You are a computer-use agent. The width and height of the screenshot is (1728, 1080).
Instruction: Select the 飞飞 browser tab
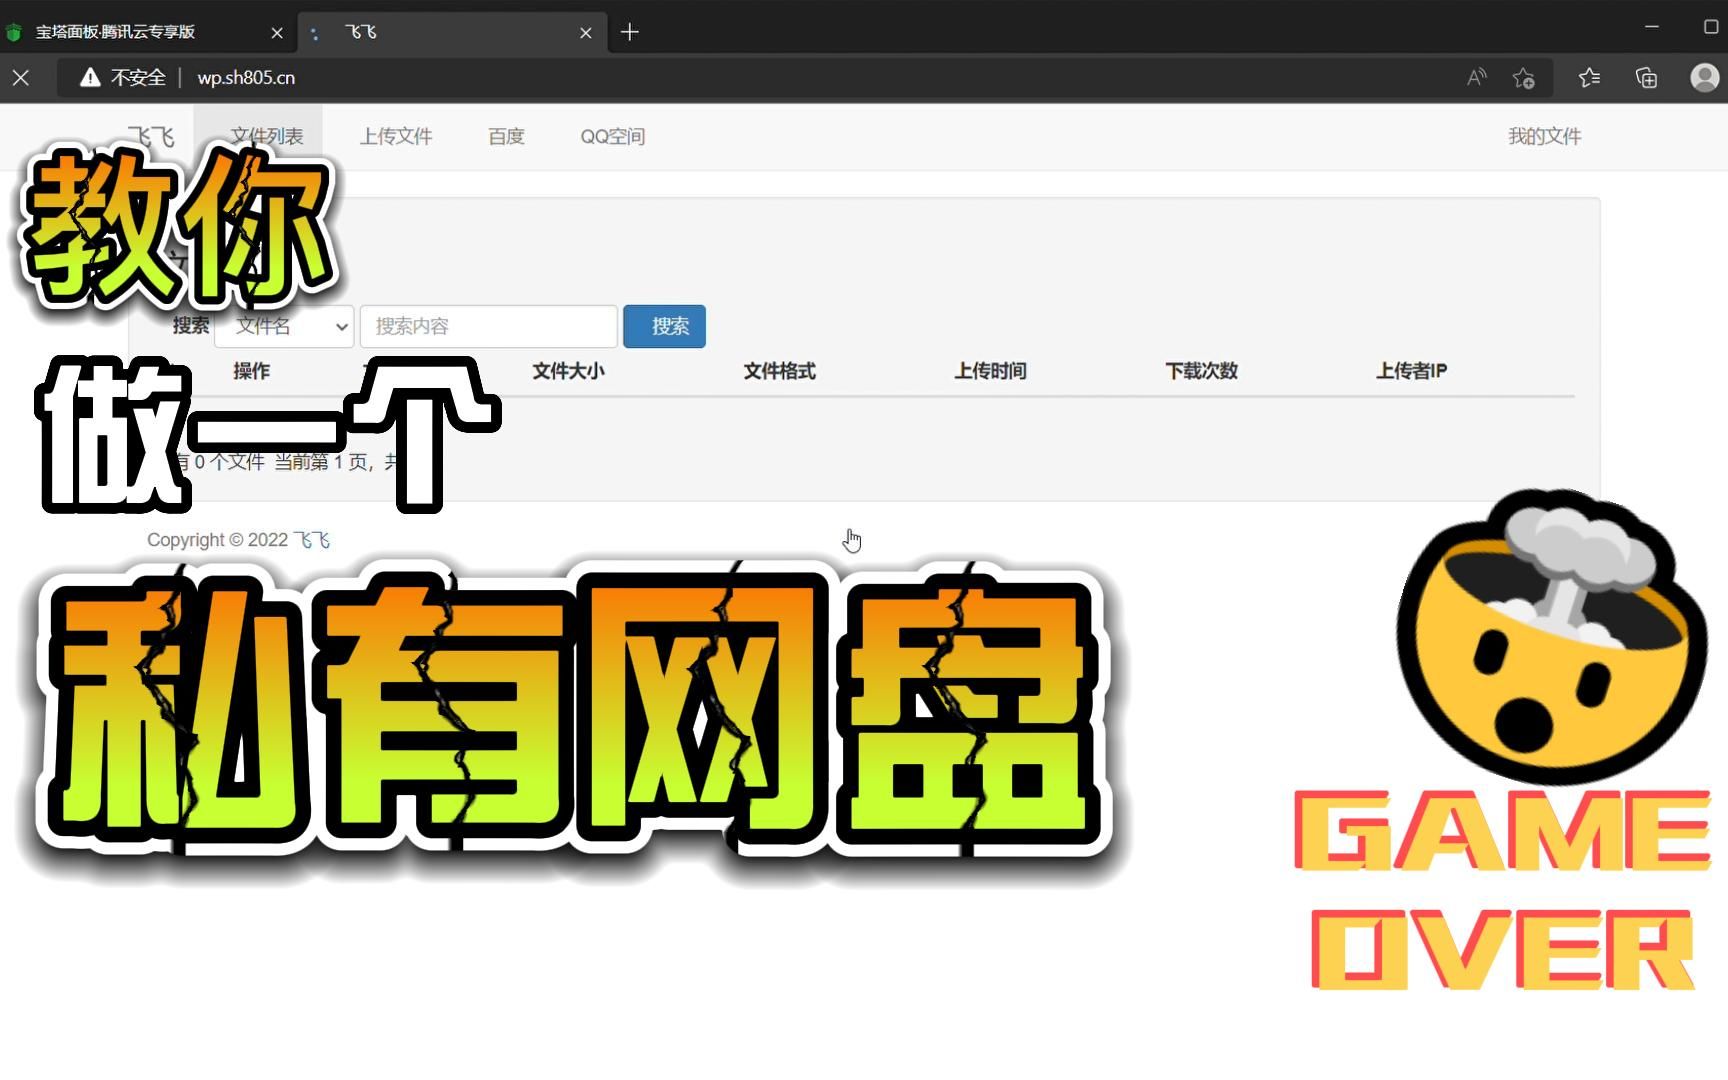click(x=450, y=32)
